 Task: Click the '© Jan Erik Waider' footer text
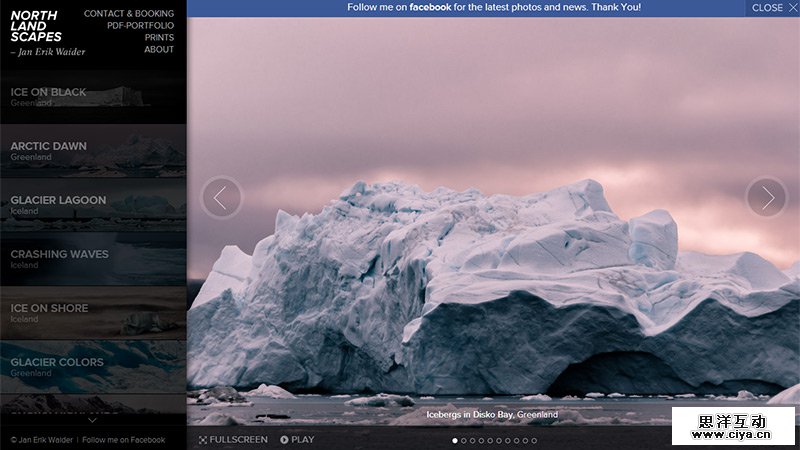pyautogui.click(x=42, y=440)
